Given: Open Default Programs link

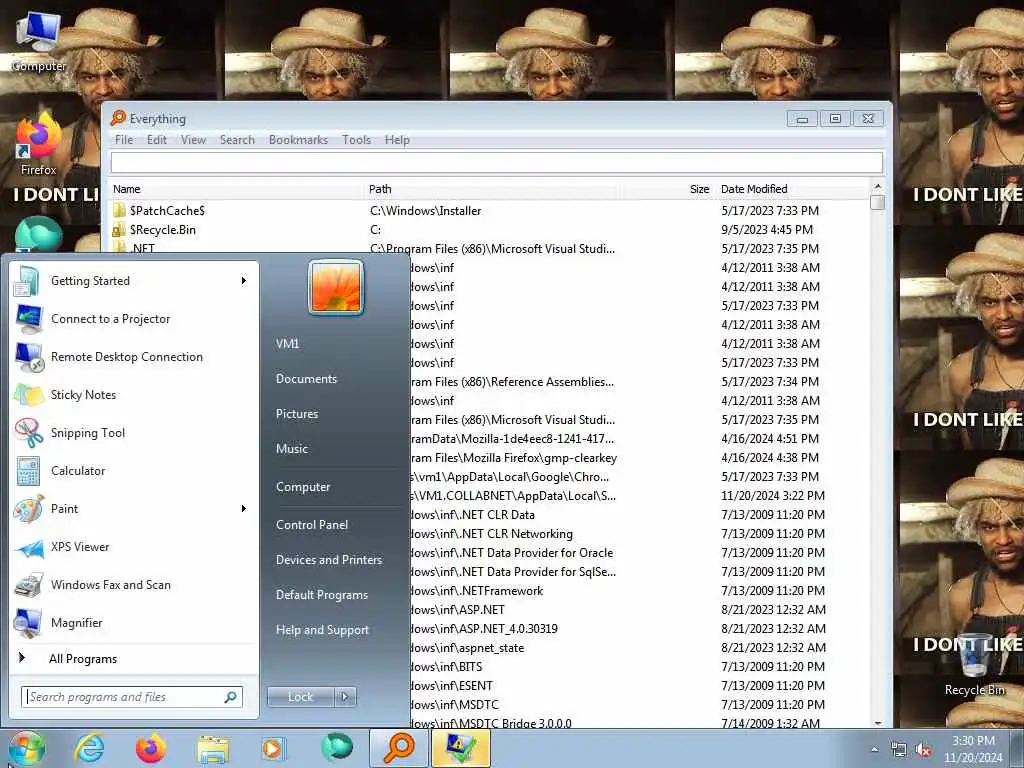Looking at the screenshot, I should point(322,595).
